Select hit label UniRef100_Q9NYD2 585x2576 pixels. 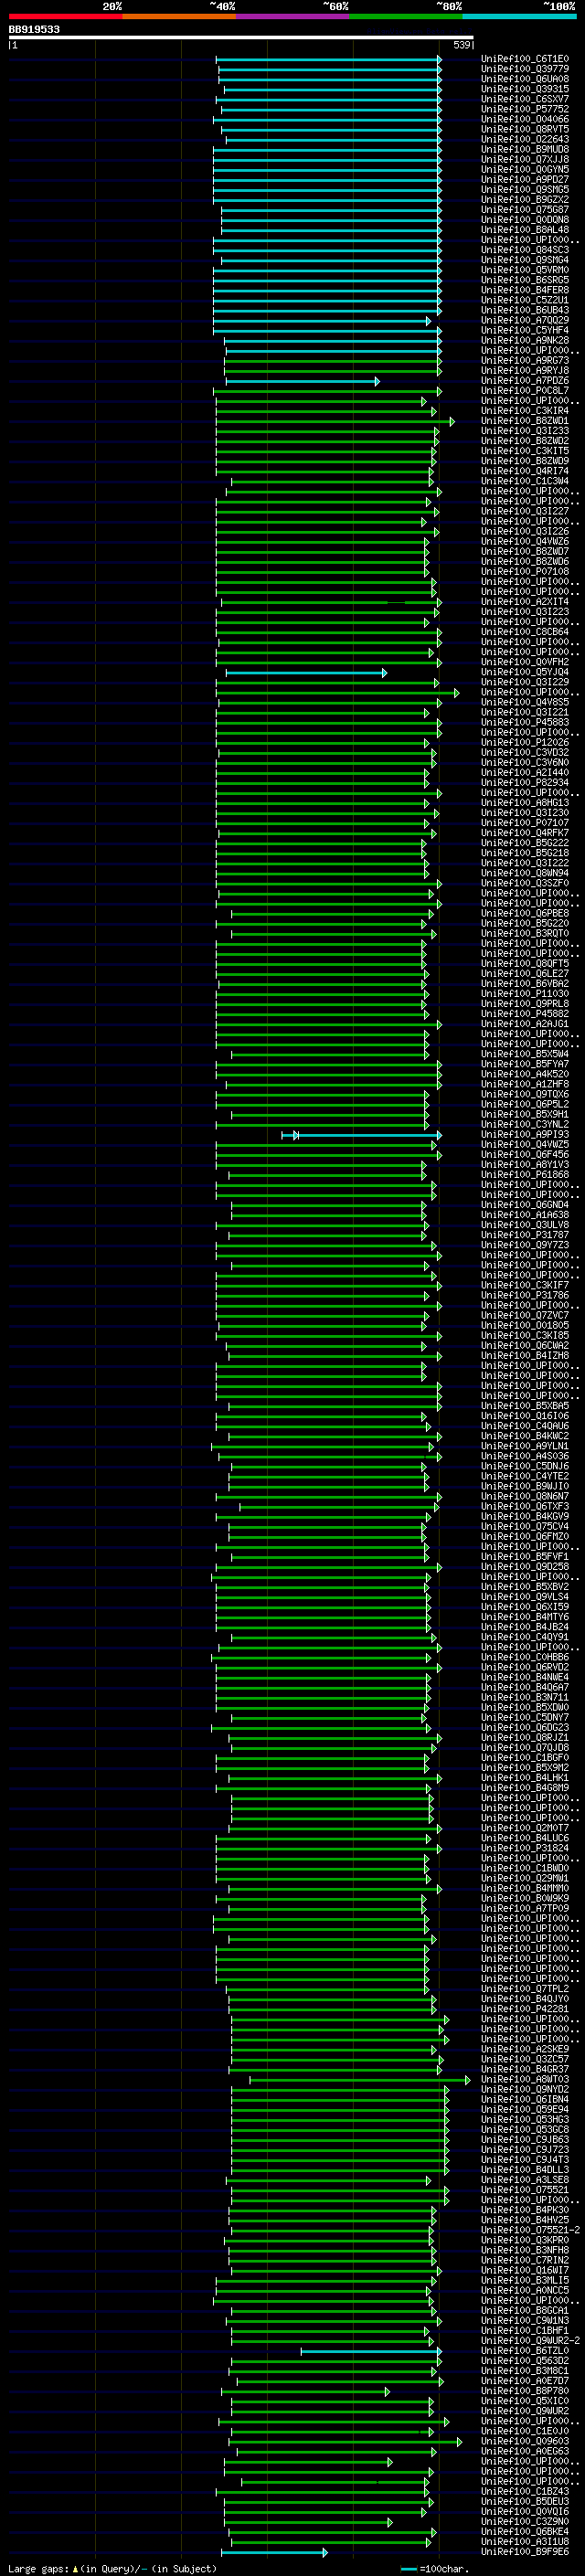click(525, 2089)
